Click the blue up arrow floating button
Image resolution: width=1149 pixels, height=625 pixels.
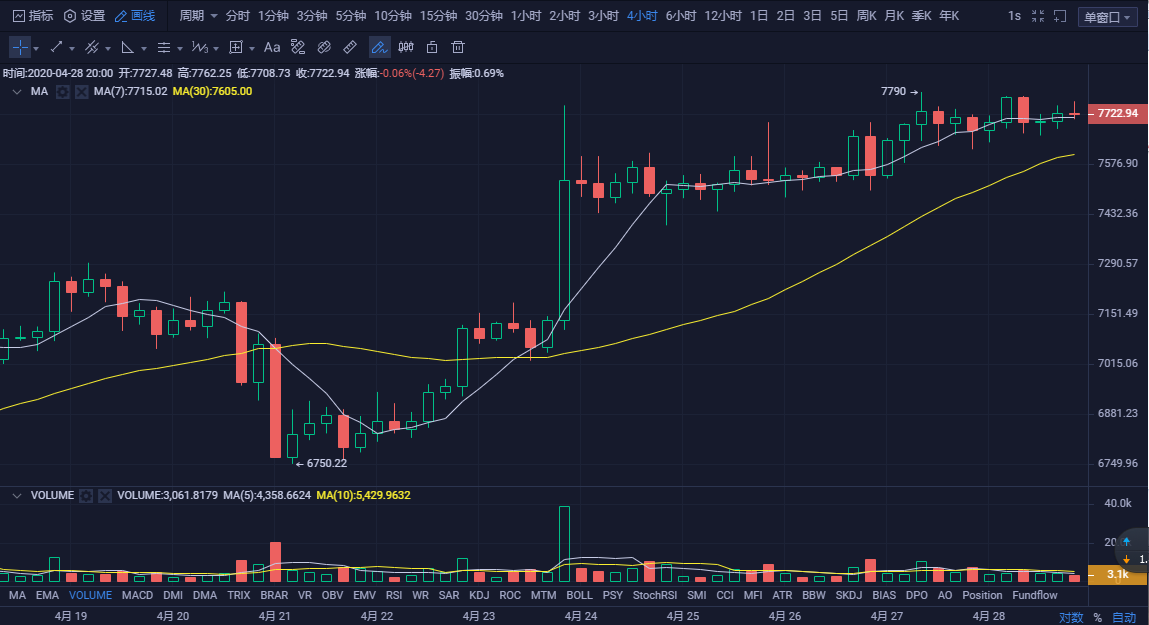click(x=1126, y=542)
